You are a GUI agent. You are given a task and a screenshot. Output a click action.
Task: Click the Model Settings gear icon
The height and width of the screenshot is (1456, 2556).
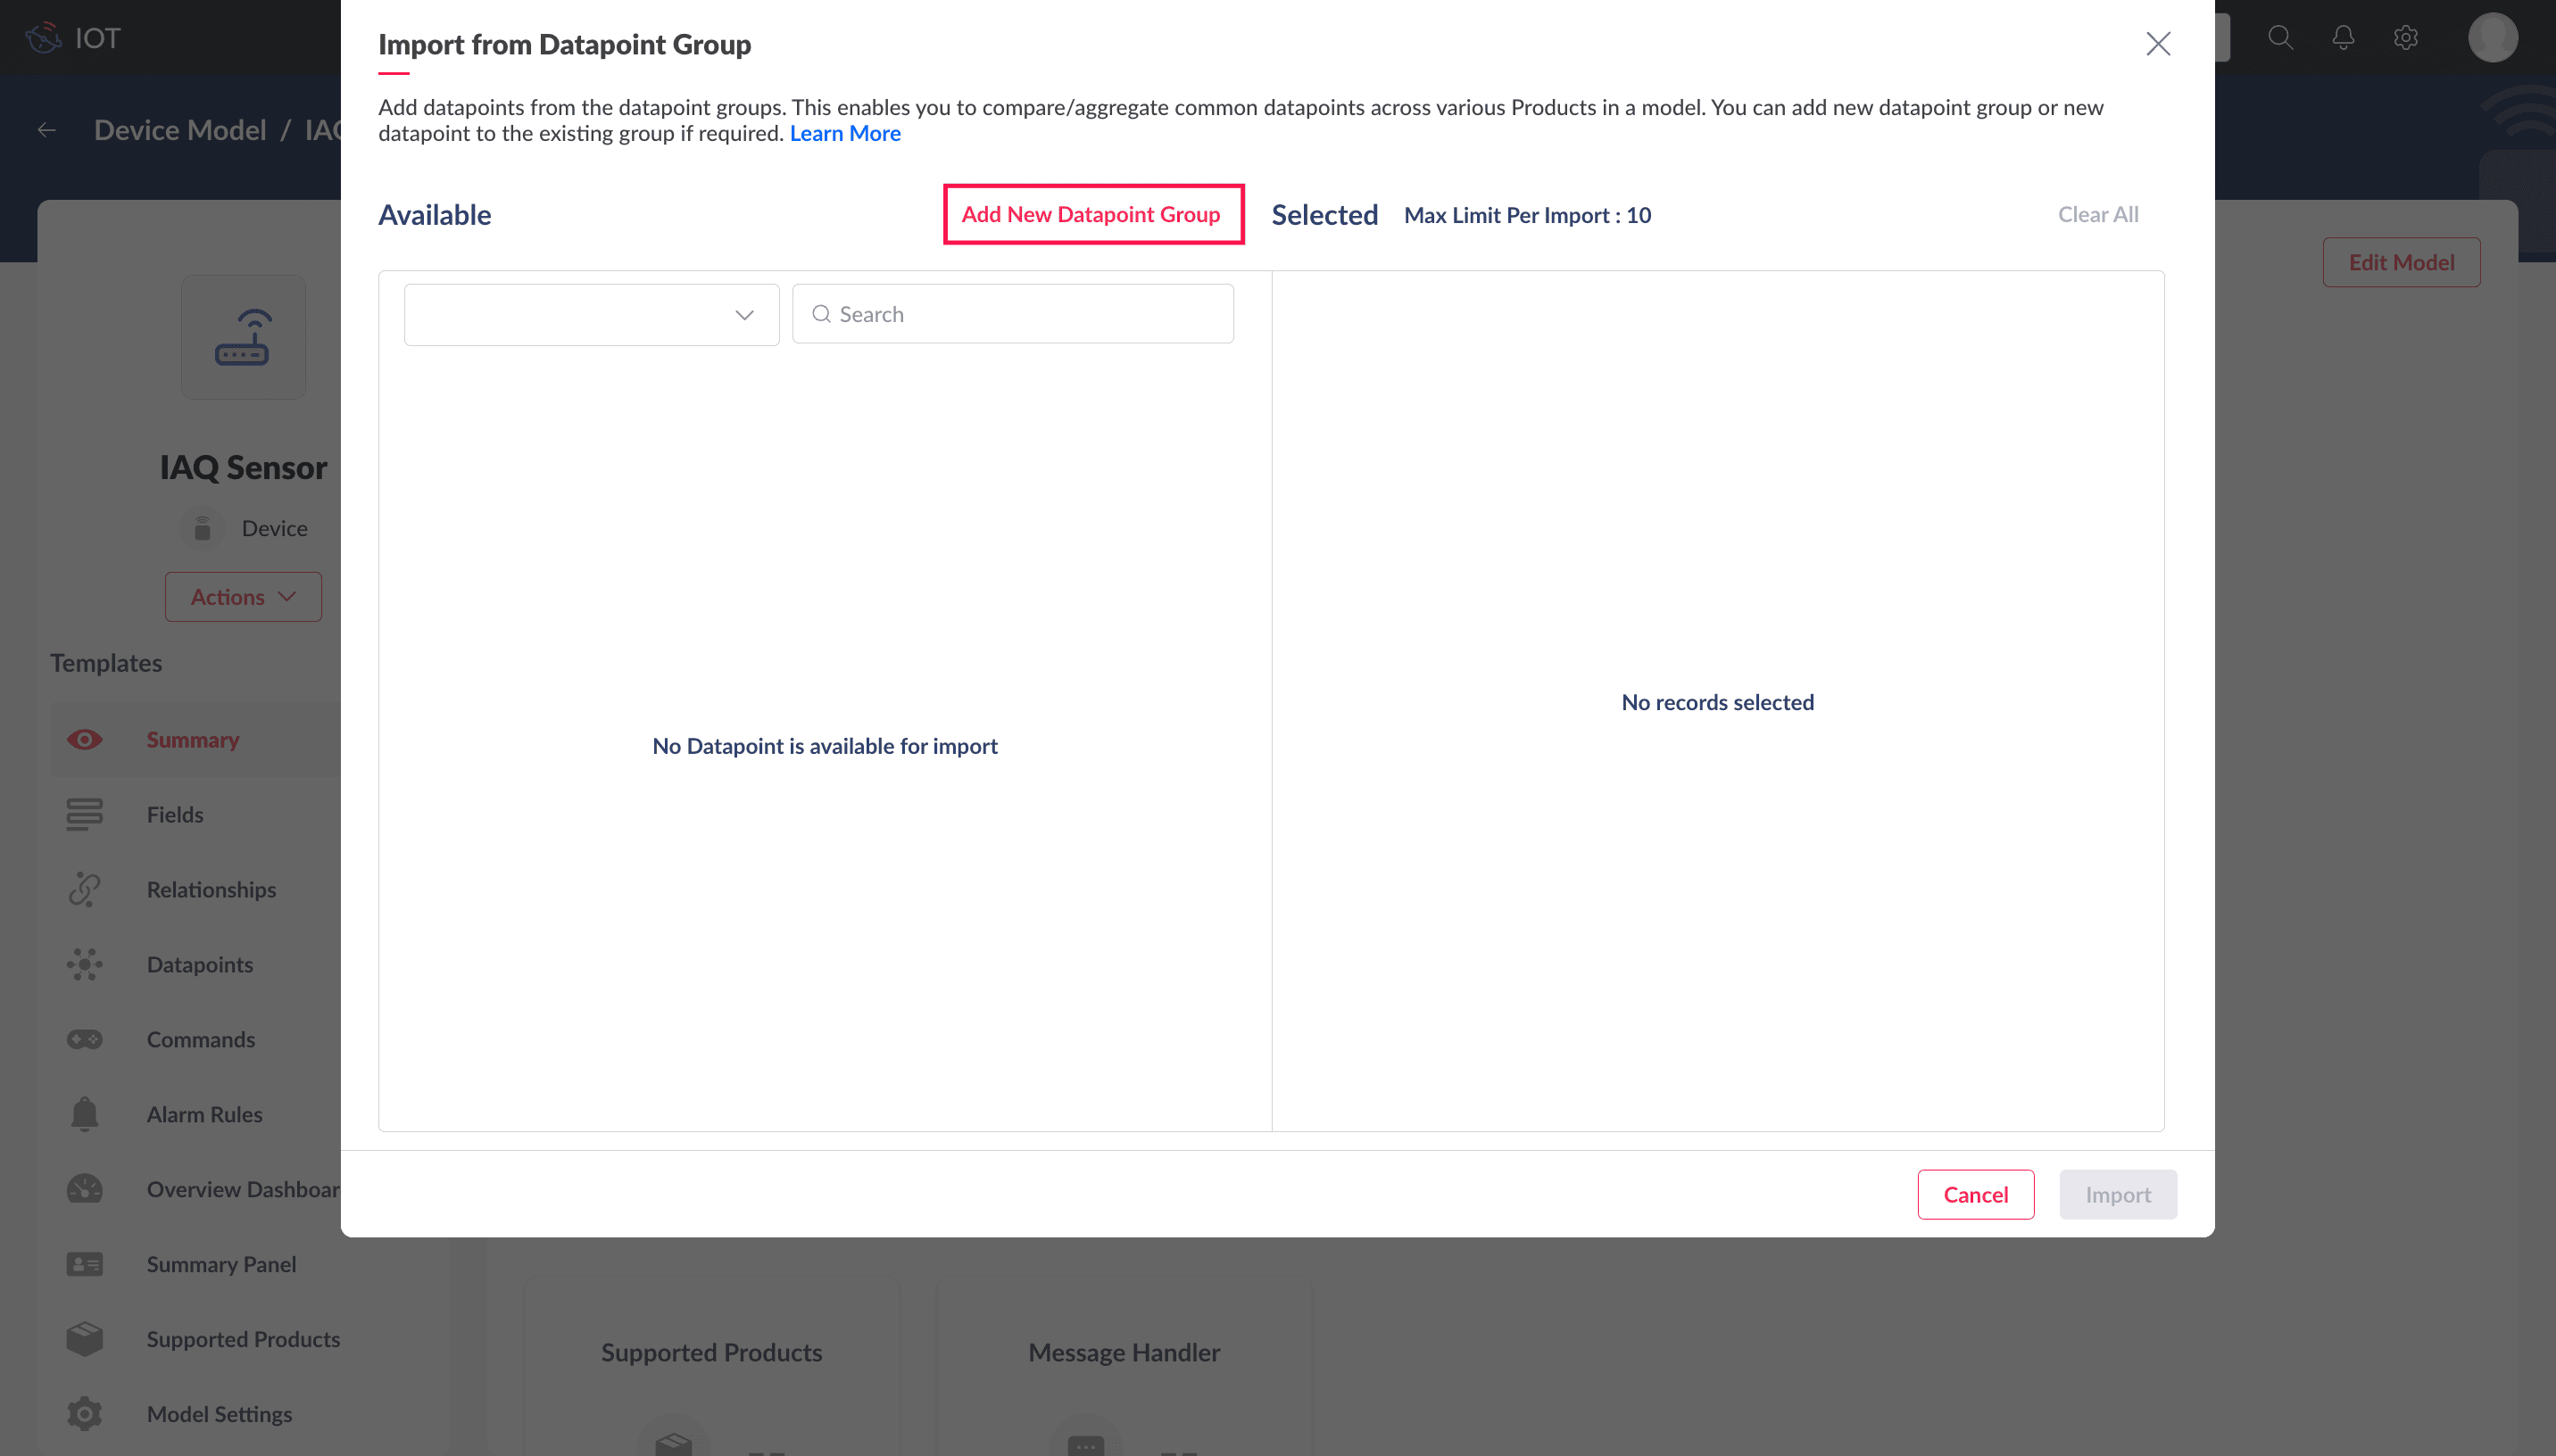click(85, 1414)
